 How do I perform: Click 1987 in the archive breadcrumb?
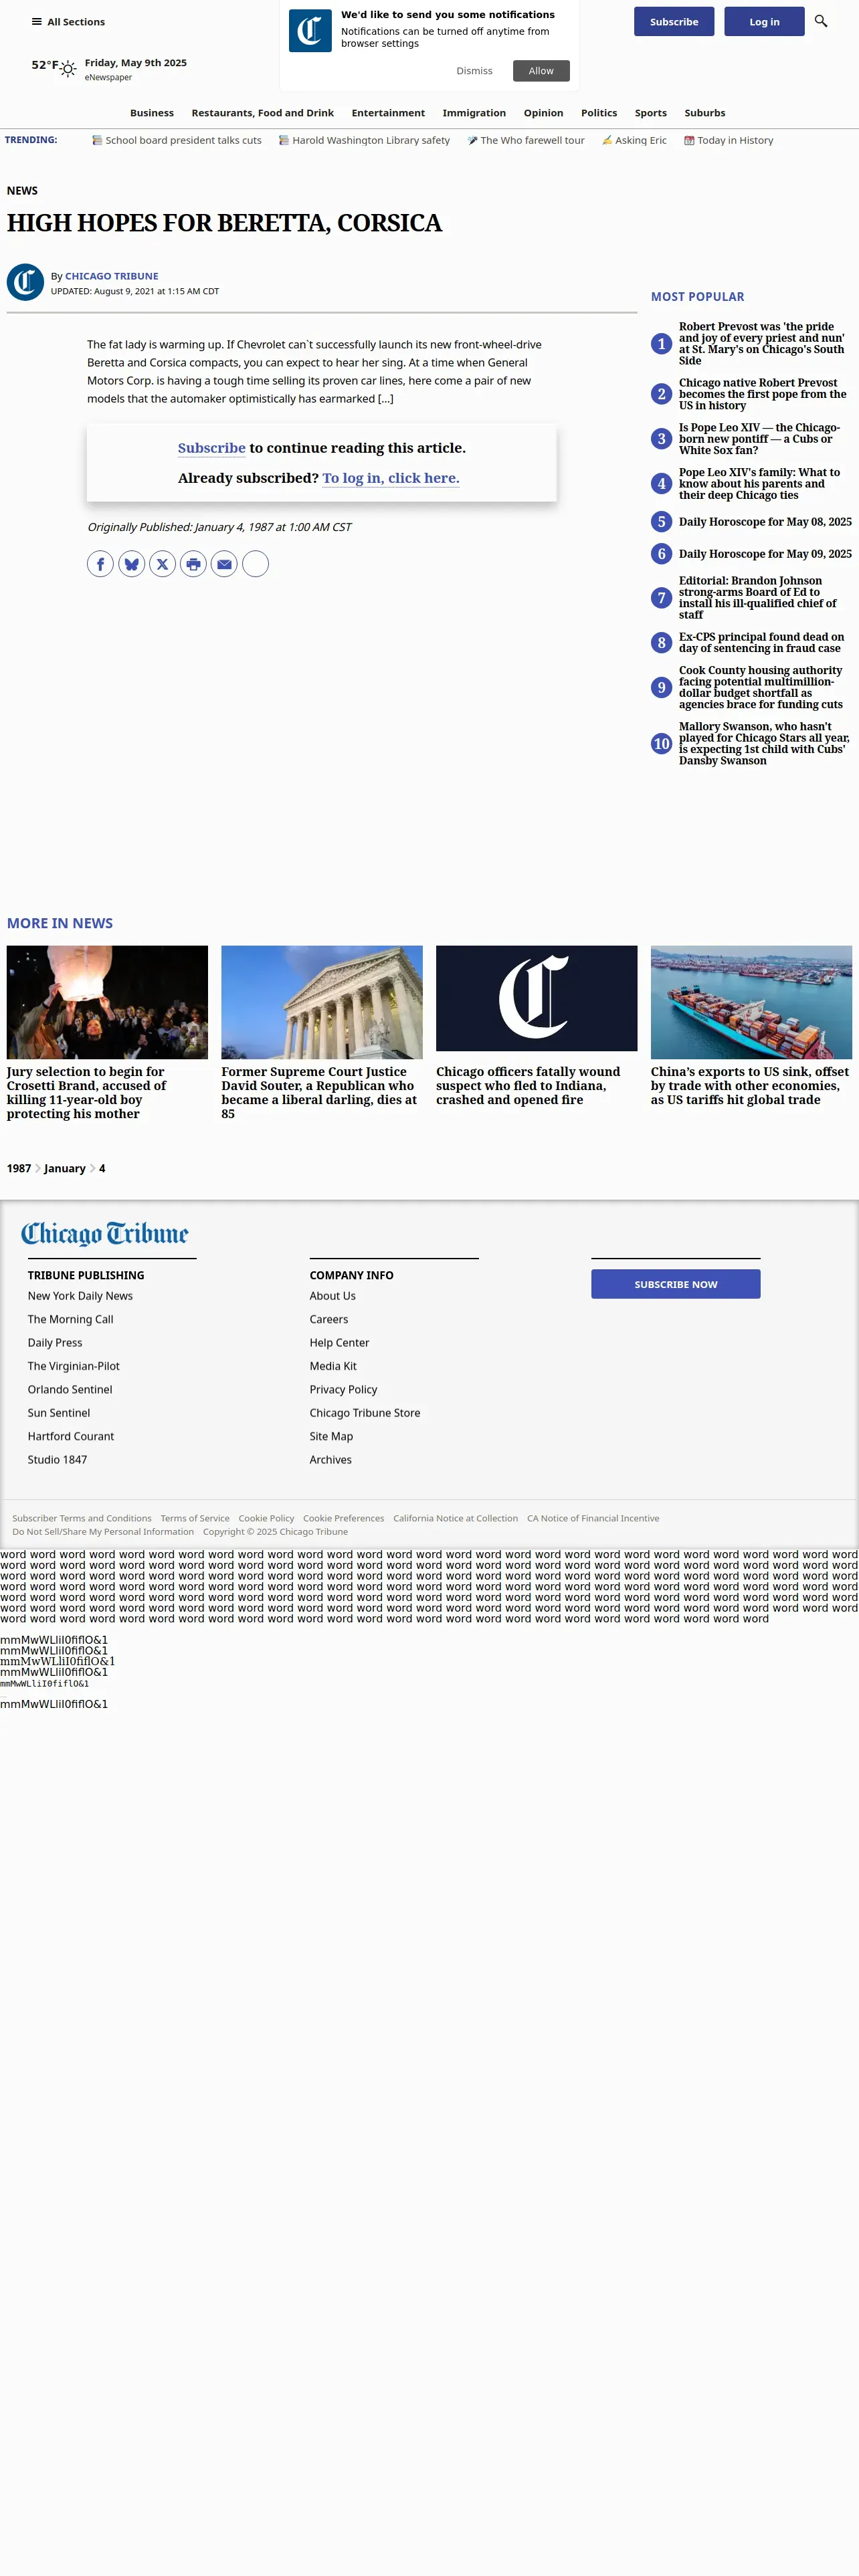click(19, 1168)
